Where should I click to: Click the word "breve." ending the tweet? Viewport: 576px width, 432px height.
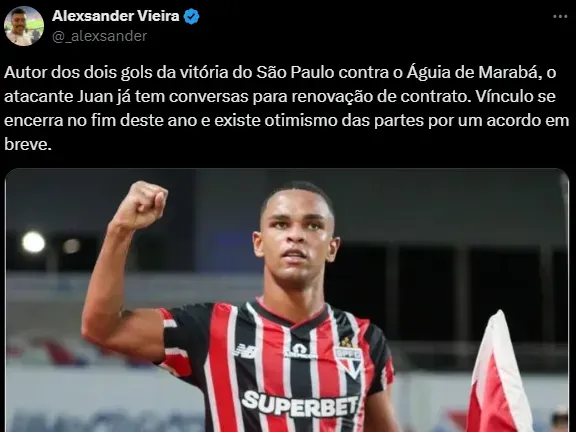pos(28,144)
